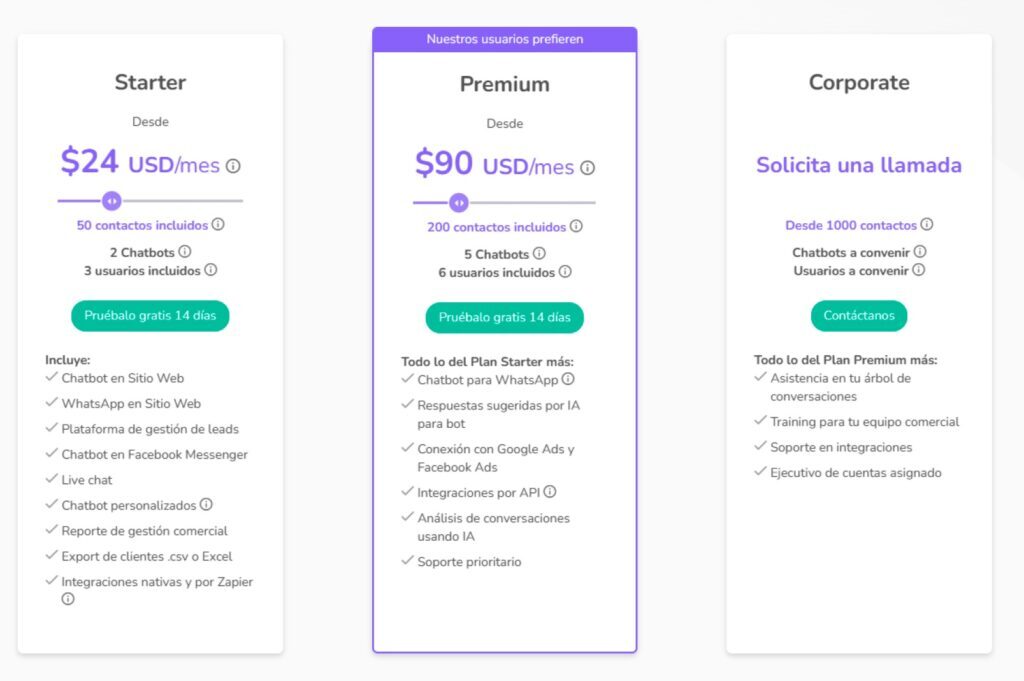The width and height of the screenshot is (1024, 681).
Task: Click the info icon next to Integraciones por API
Action: pyautogui.click(x=548, y=492)
